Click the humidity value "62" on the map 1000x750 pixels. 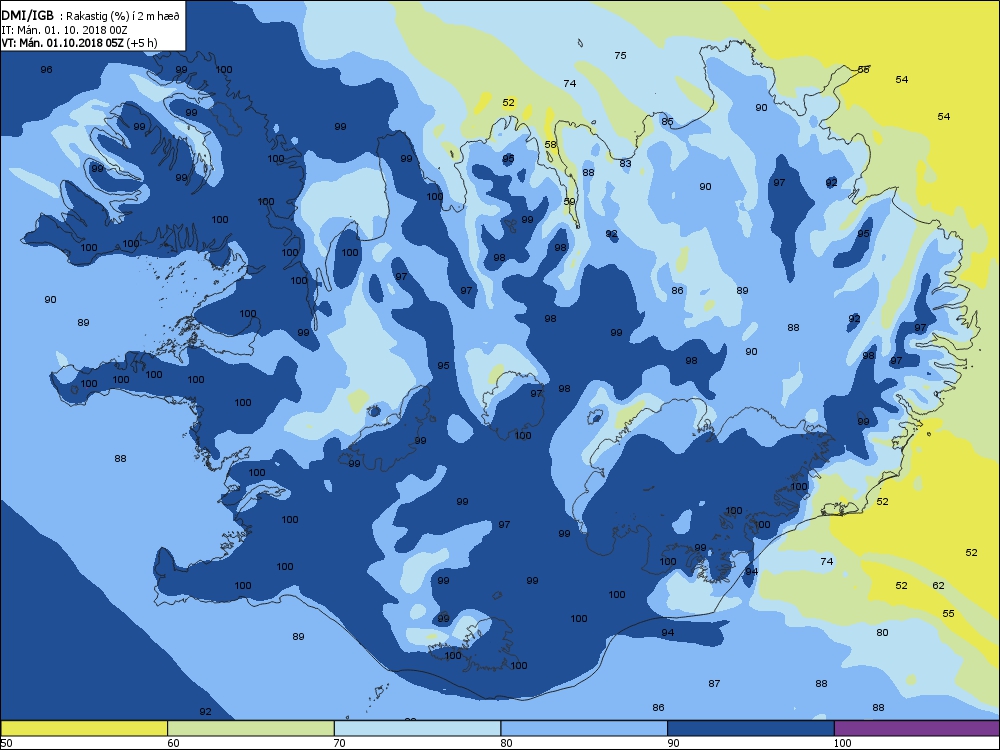pyautogui.click(x=938, y=585)
